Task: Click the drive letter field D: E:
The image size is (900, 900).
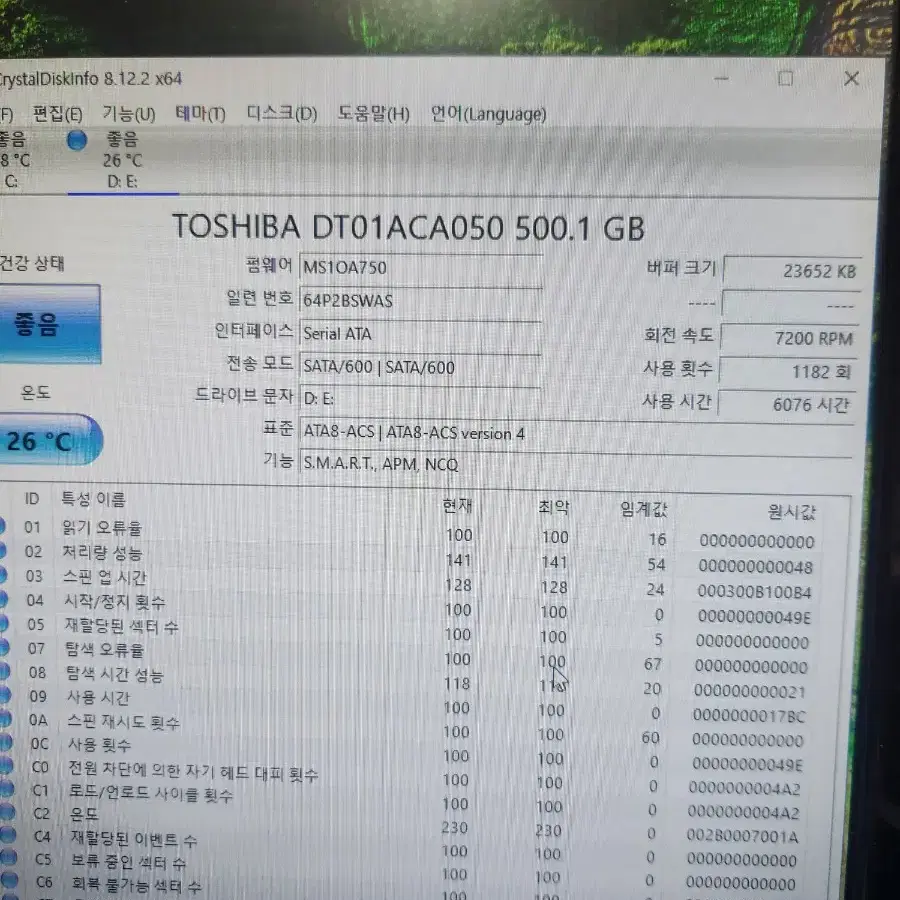Action: [421, 398]
